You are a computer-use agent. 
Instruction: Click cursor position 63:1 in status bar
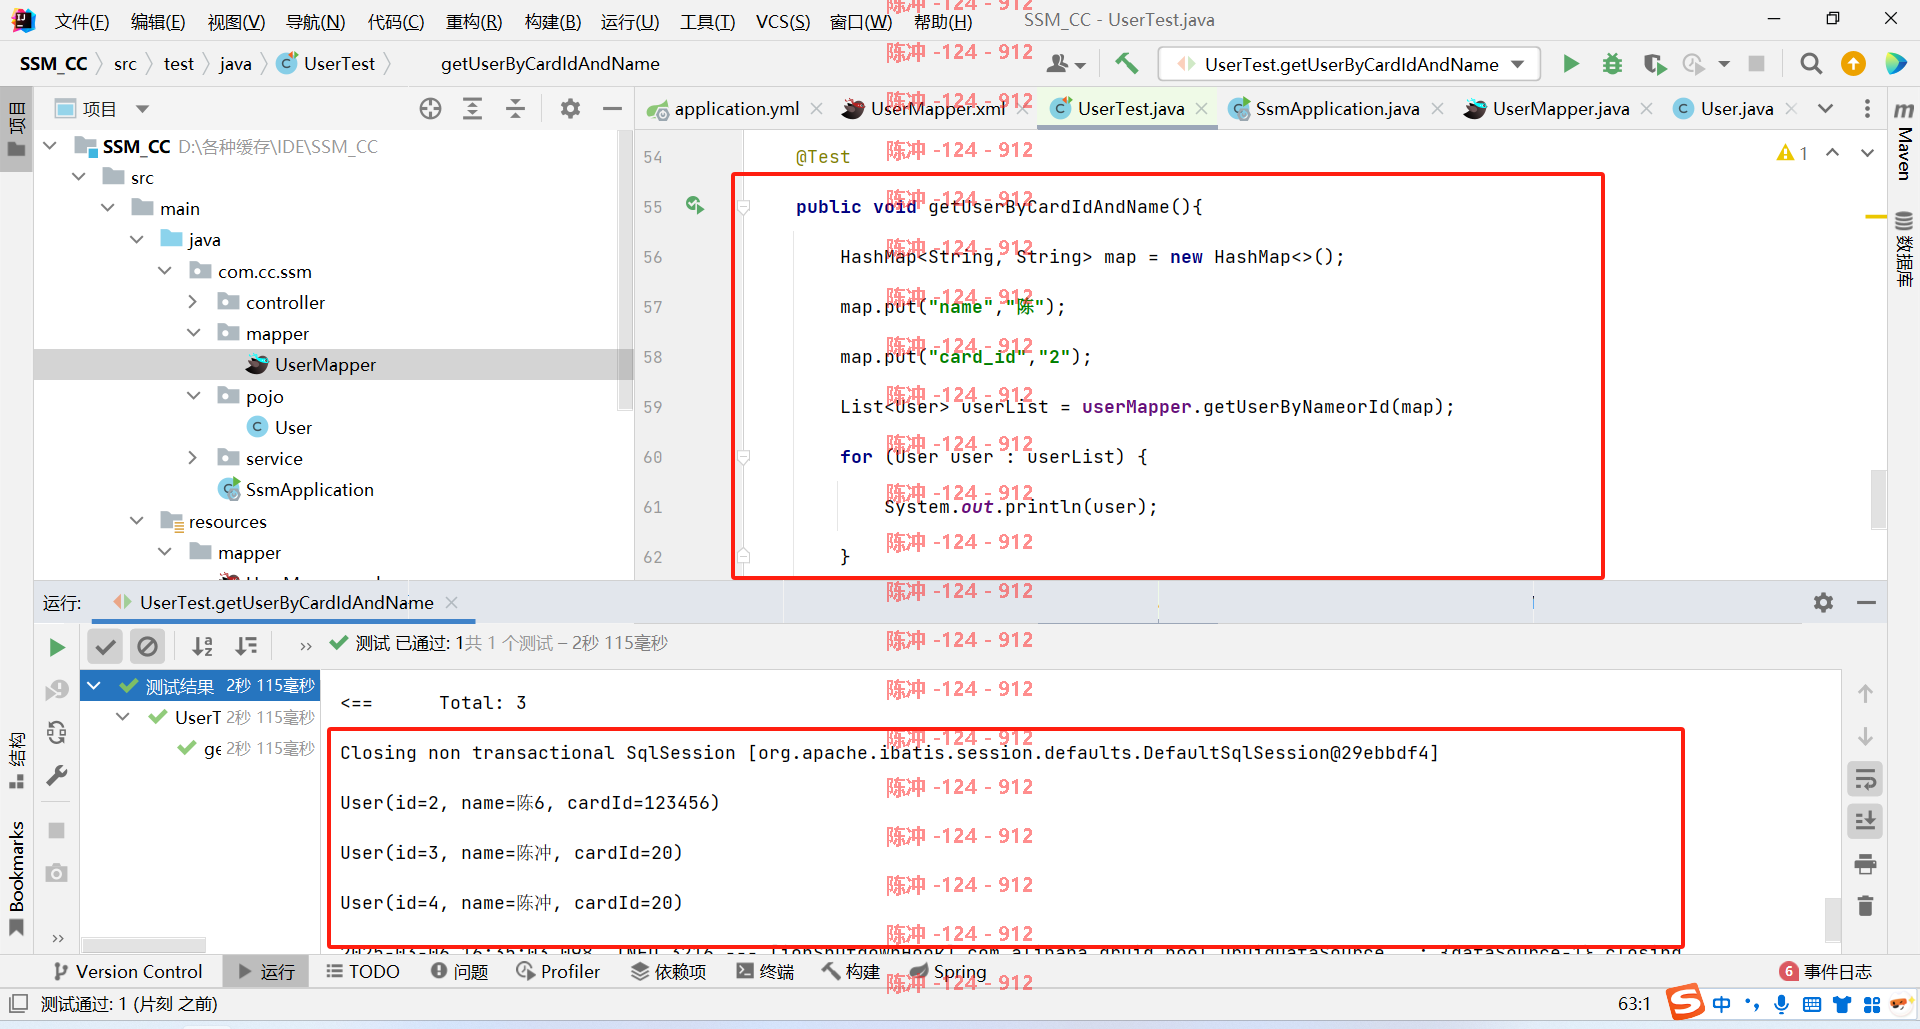1634,1004
